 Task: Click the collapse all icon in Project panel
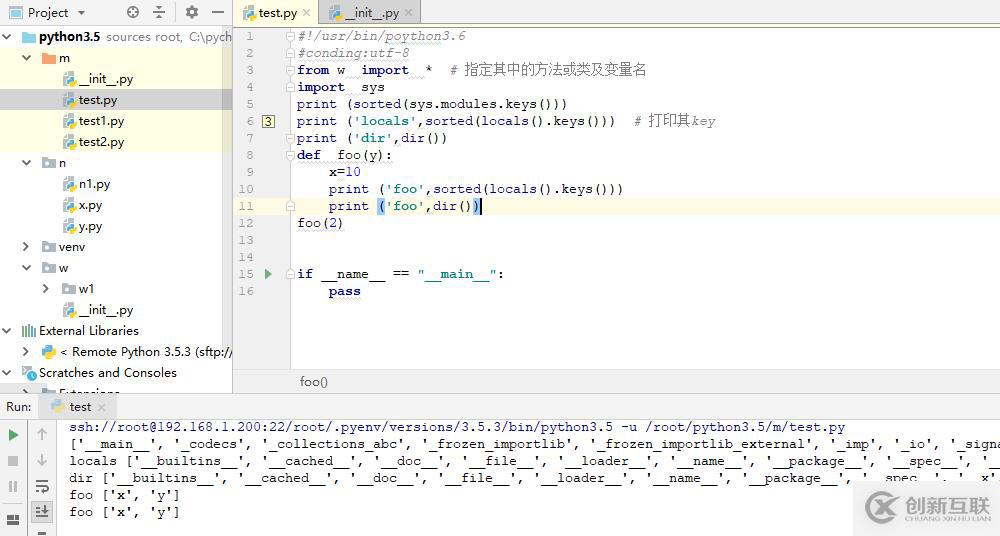(x=159, y=12)
